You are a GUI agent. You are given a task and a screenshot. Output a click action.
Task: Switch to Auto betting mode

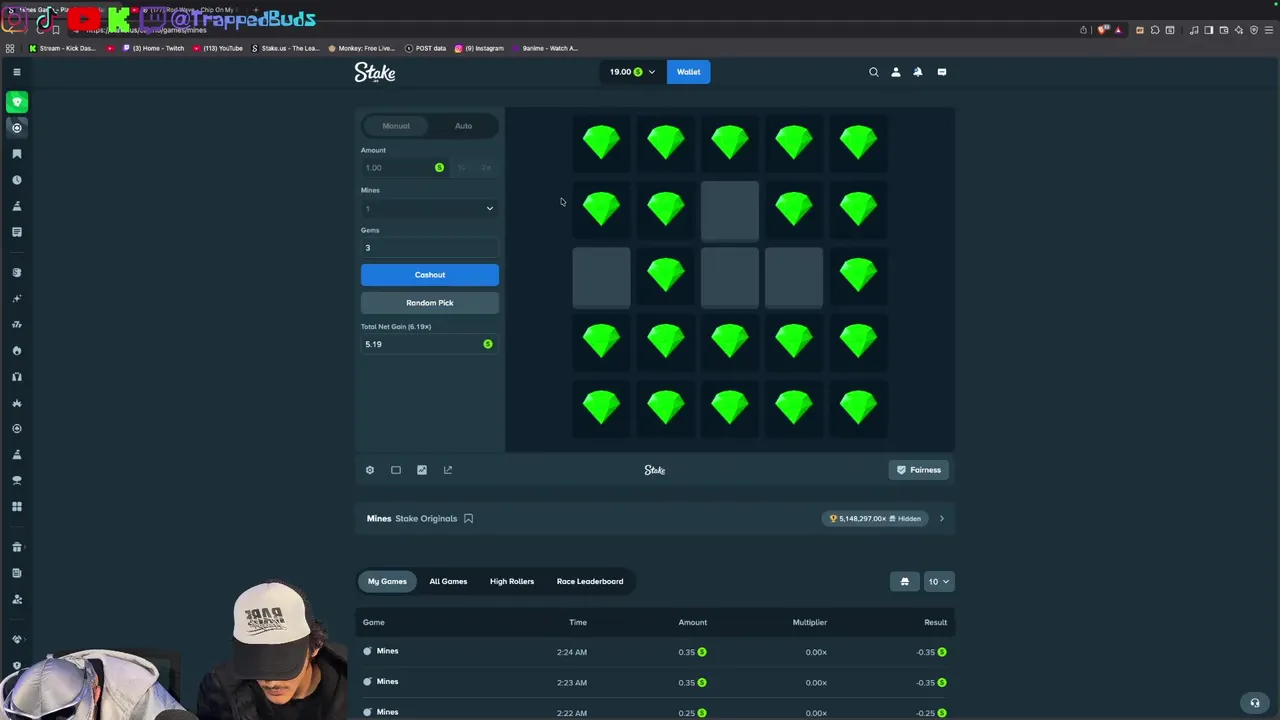click(463, 126)
